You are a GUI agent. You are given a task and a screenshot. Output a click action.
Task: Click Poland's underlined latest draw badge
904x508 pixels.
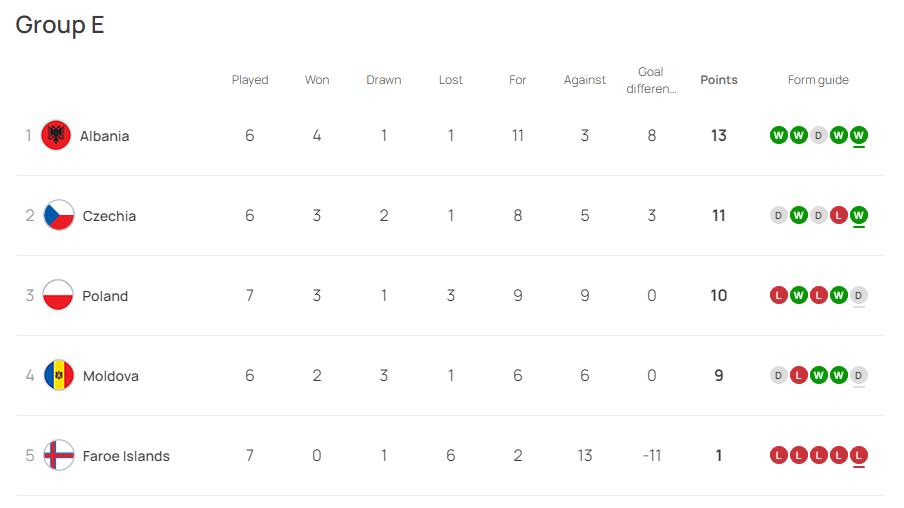pos(858,296)
